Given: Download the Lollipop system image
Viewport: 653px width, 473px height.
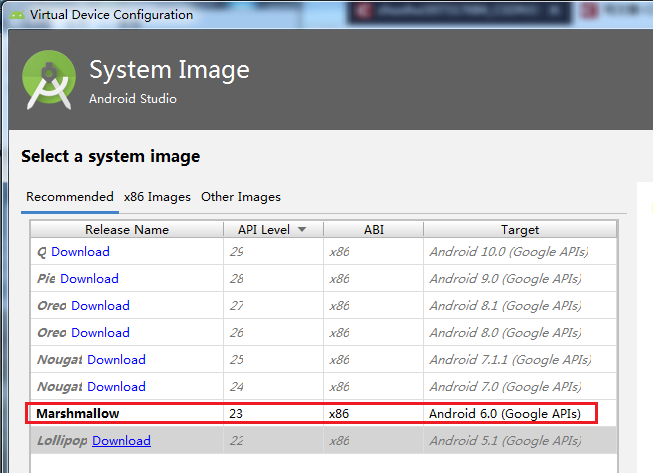Looking at the screenshot, I should (121, 441).
